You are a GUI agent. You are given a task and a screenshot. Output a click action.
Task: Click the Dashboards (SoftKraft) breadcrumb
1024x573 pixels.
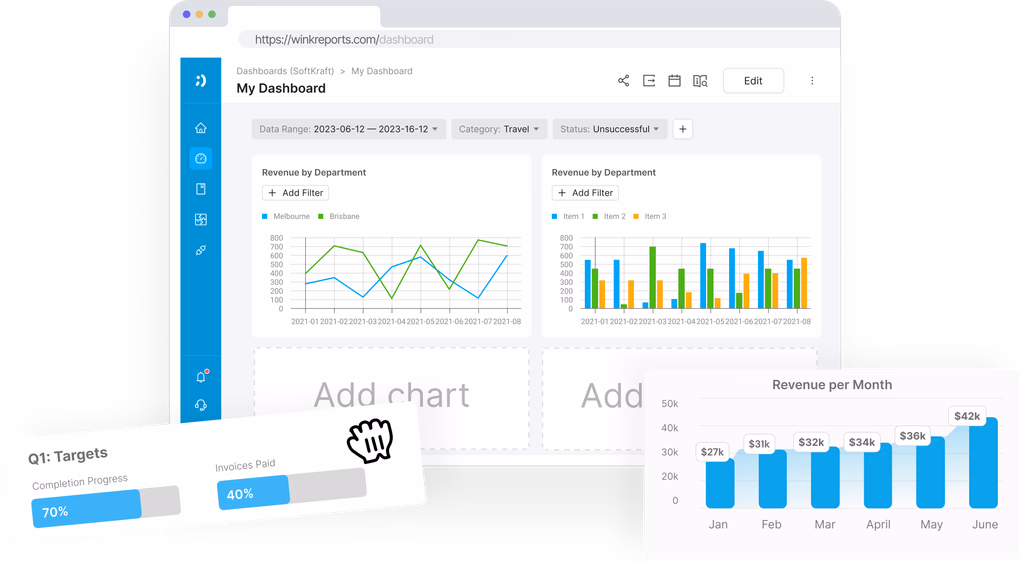pyautogui.click(x=284, y=71)
